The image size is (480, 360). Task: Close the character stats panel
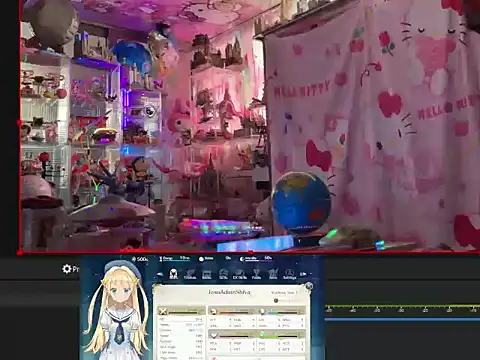309,286
